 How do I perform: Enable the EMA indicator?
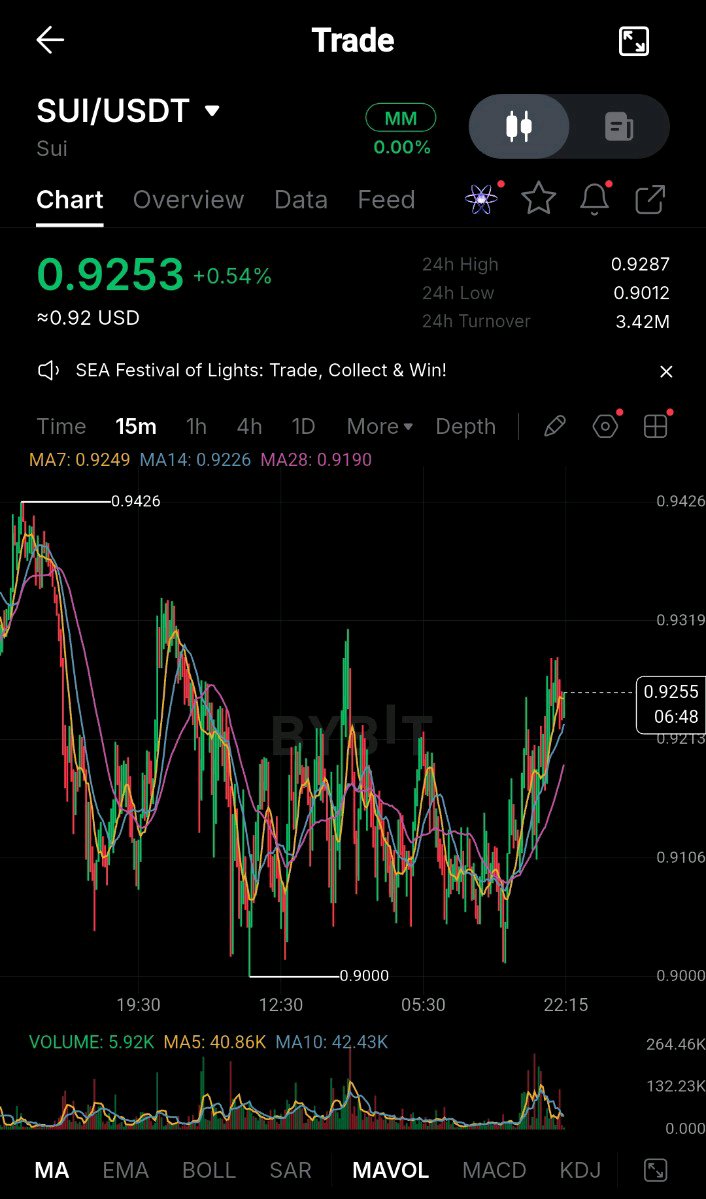[x=125, y=1170]
